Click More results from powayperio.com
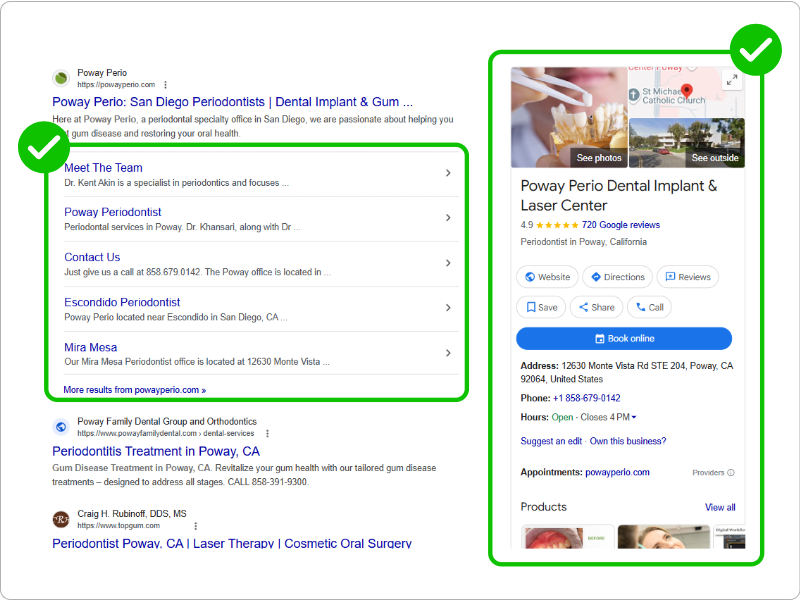800x600 pixels. (x=135, y=390)
